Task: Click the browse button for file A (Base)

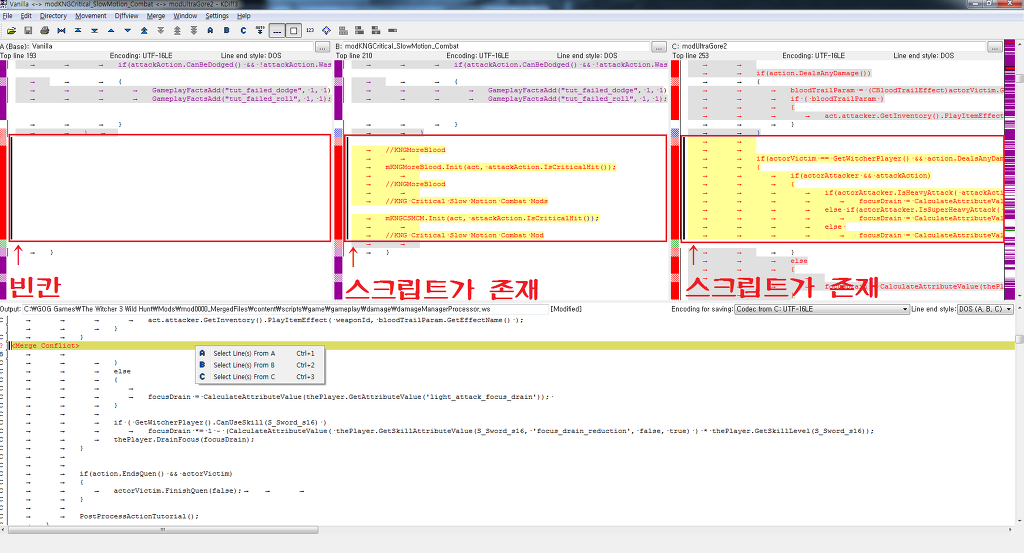Action: pyautogui.click(x=322, y=46)
